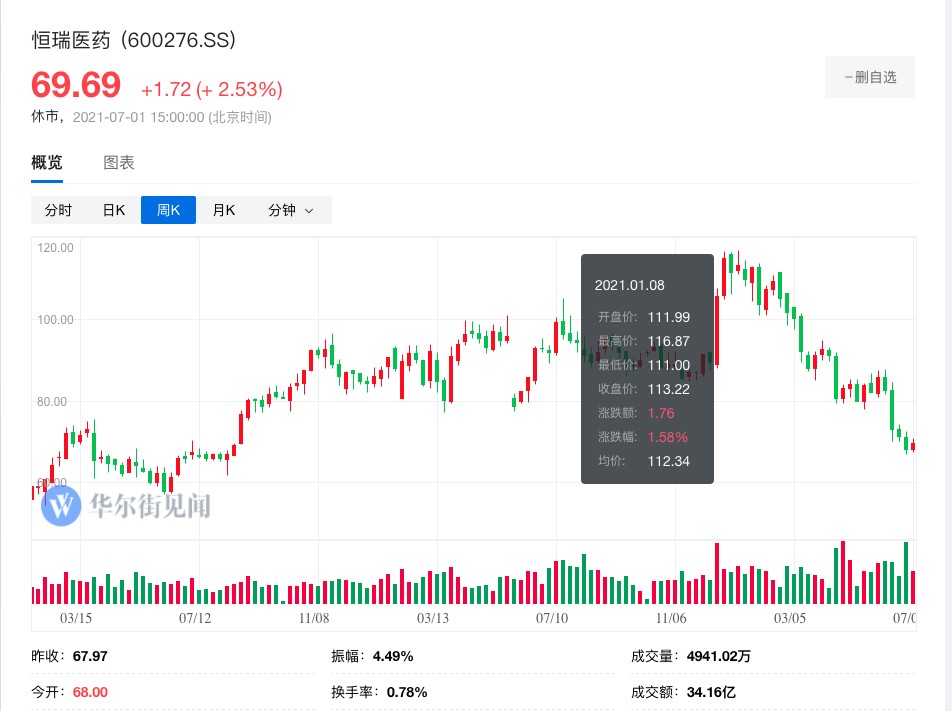This screenshot has width=952, height=711.
Task: Switch to the 概览 tab
Action: tap(47, 163)
